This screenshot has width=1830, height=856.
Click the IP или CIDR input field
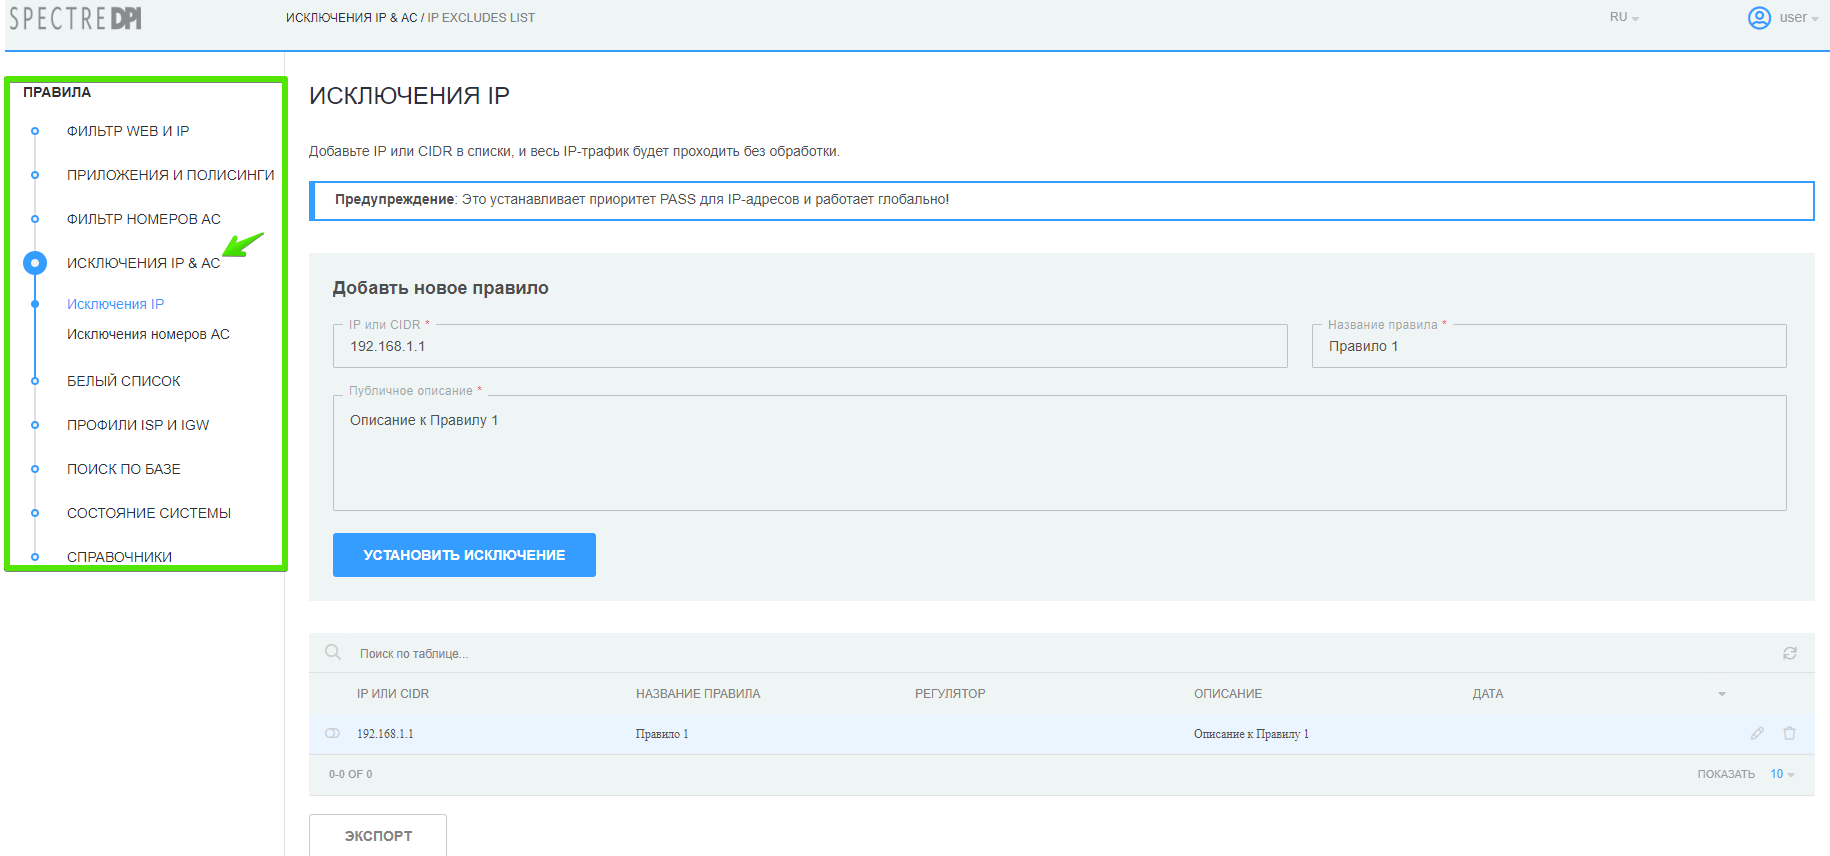pos(809,346)
